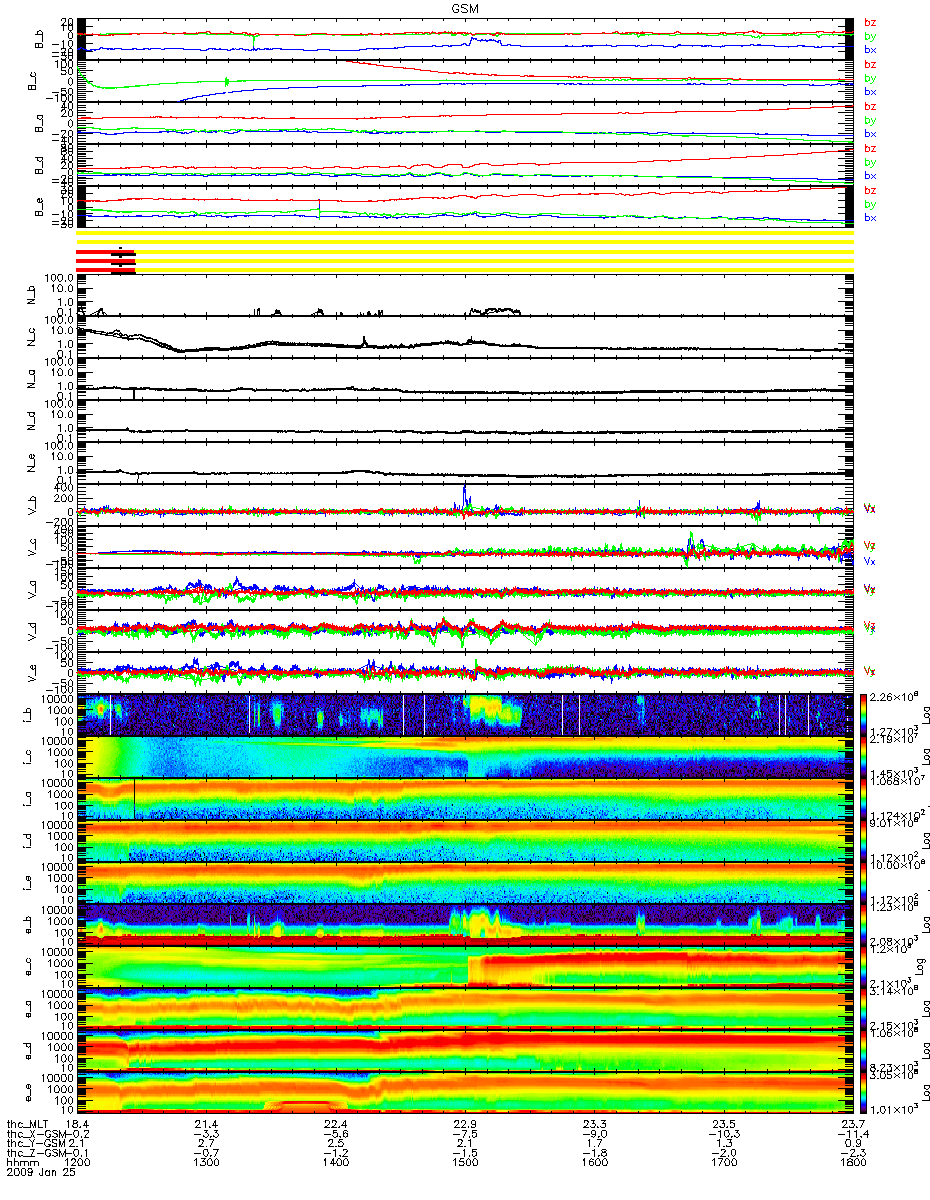Select the 1500 time tick label
The height and width of the screenshot is (1200, 930).
465,1163
